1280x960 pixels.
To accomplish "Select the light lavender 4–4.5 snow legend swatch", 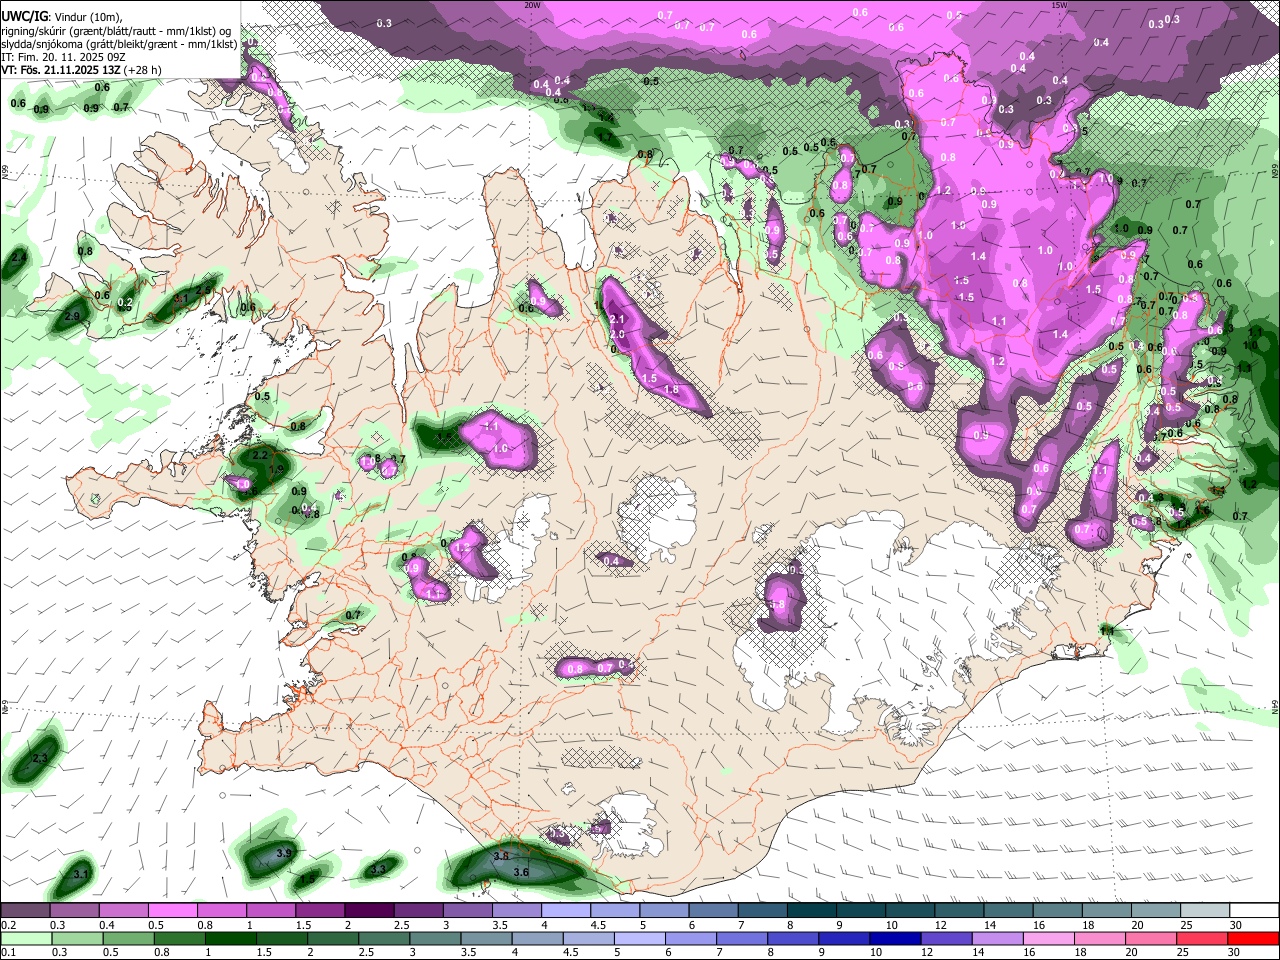I will pyautogui.click(x=565, y=911).
